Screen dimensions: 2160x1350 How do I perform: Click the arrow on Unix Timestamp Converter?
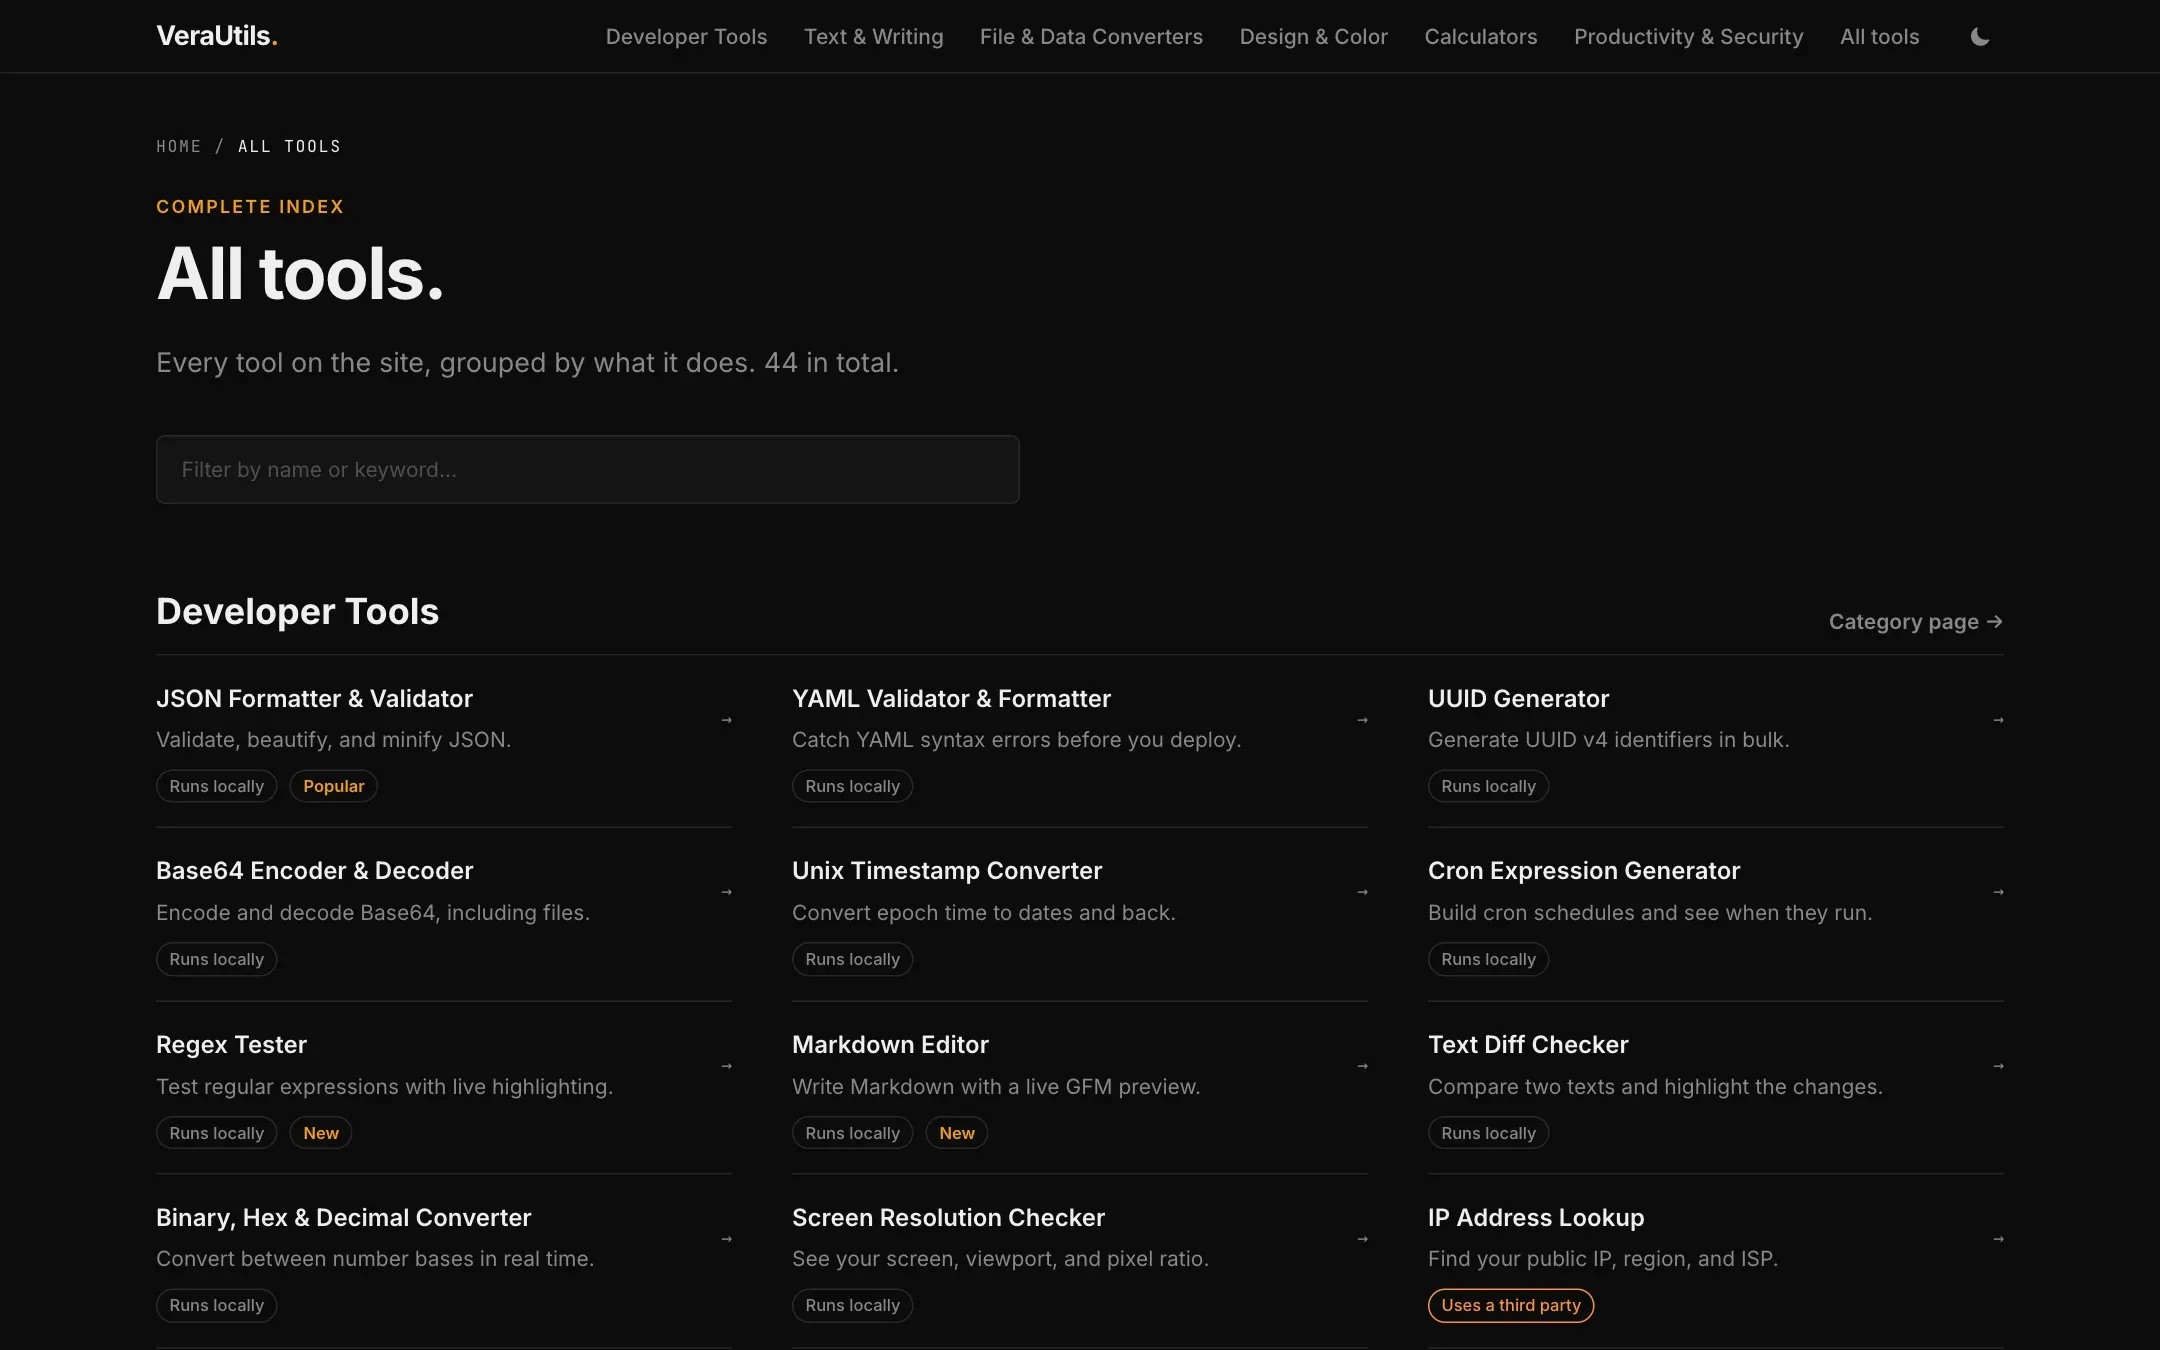pyautogui.click(x=1362, y=892)
